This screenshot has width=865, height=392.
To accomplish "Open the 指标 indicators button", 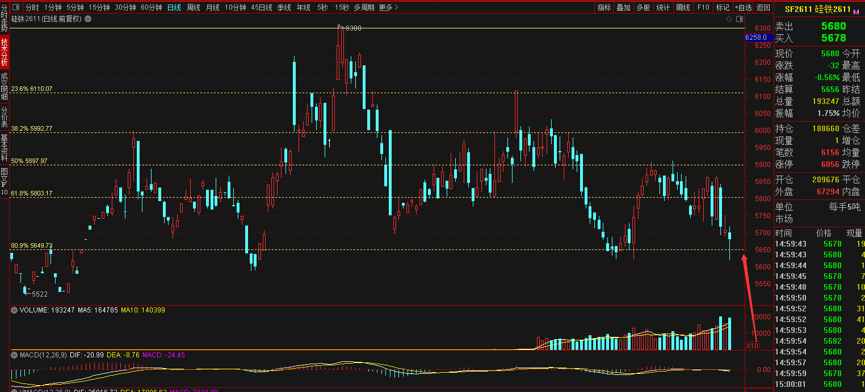I will [x=604, y=8].
